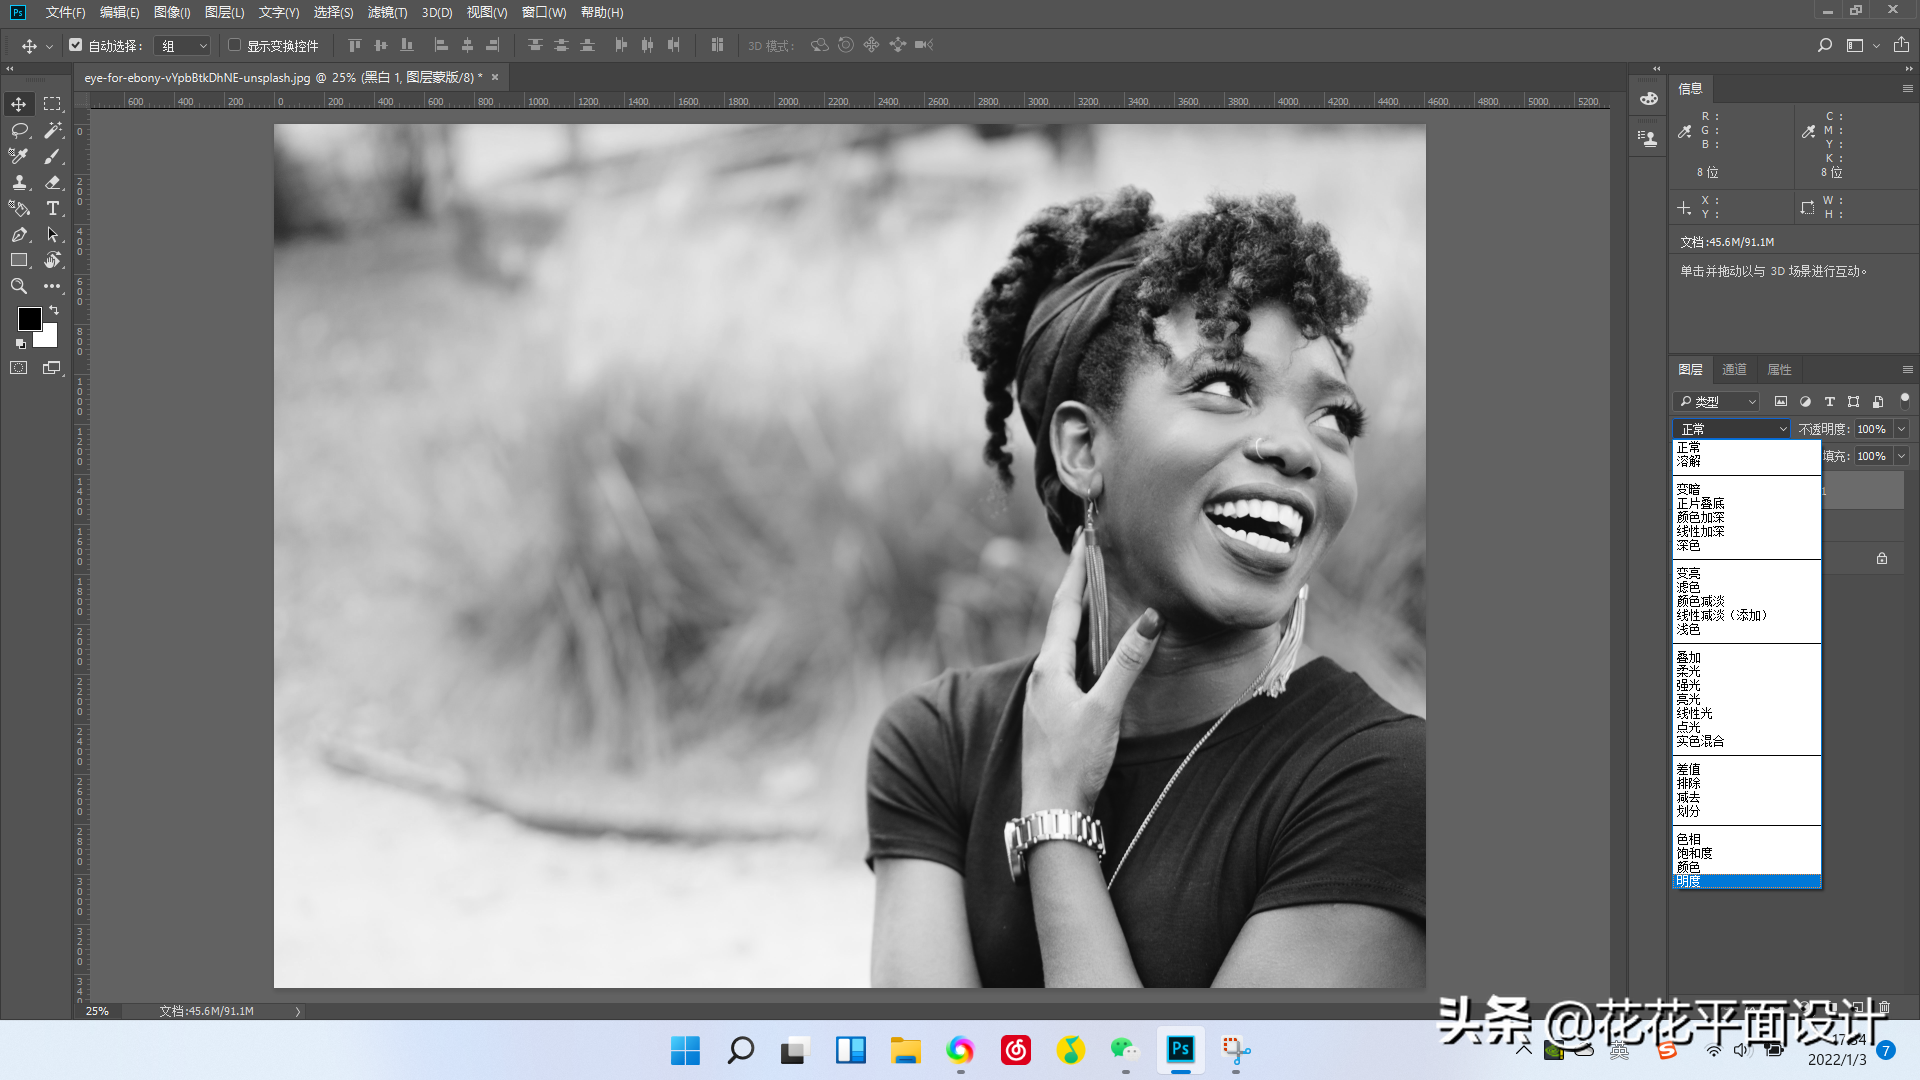
Task: Change the screen mode icon
Action: pyautogui.click(x=52, y=368)
